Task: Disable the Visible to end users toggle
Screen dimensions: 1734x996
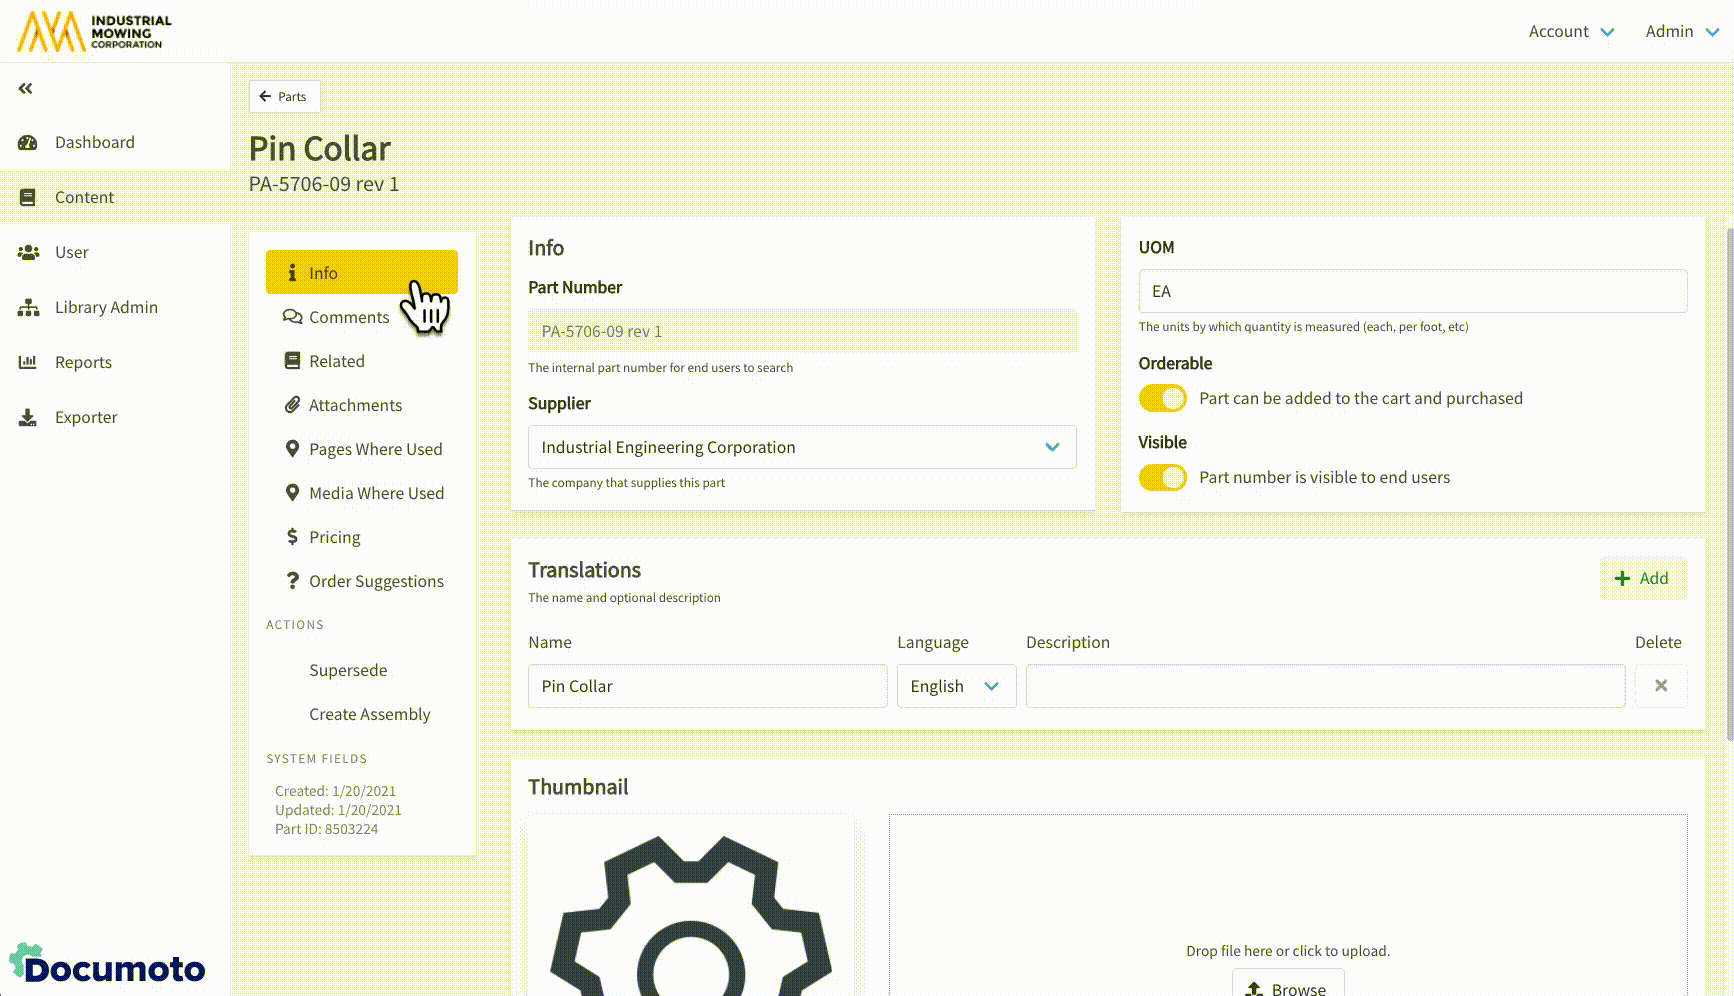Action: pos(1162,477)
